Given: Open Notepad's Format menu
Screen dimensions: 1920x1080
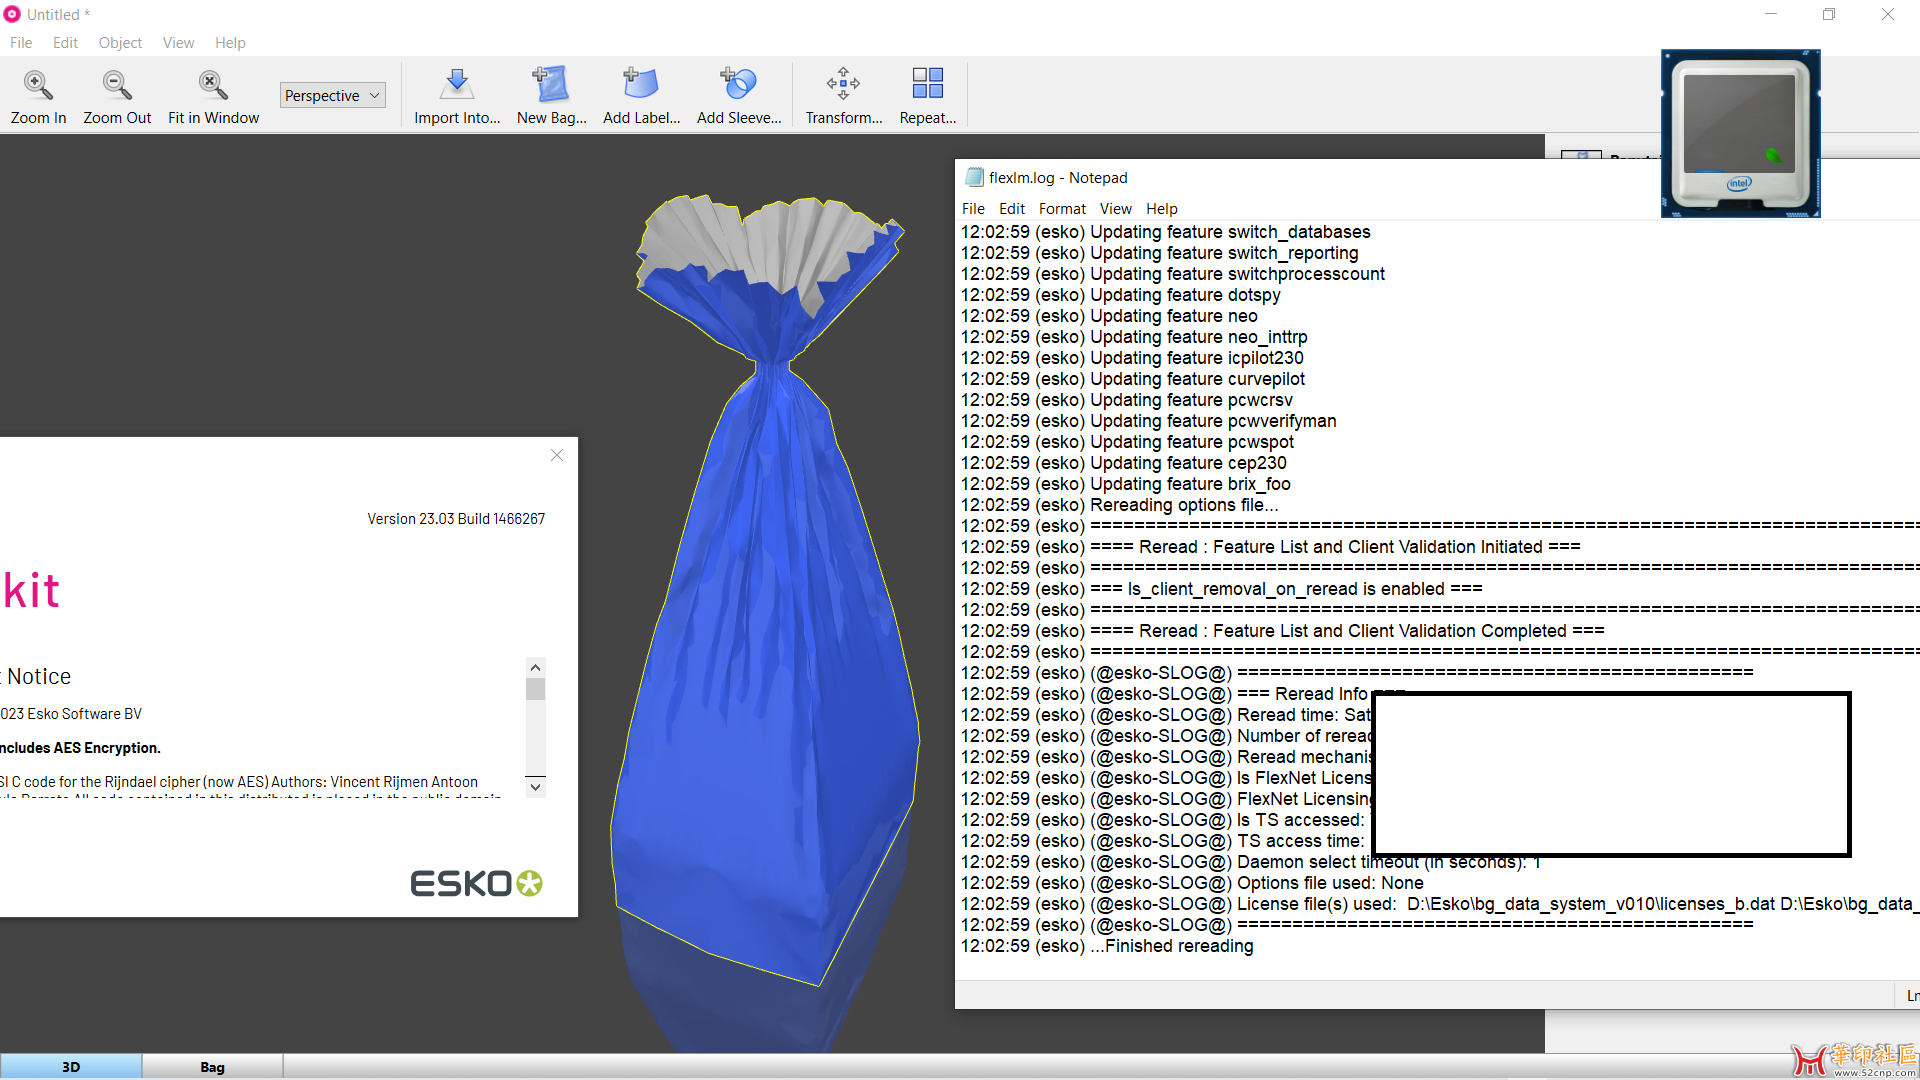Looking at the screenshot, I should (x=1061, y=209).
